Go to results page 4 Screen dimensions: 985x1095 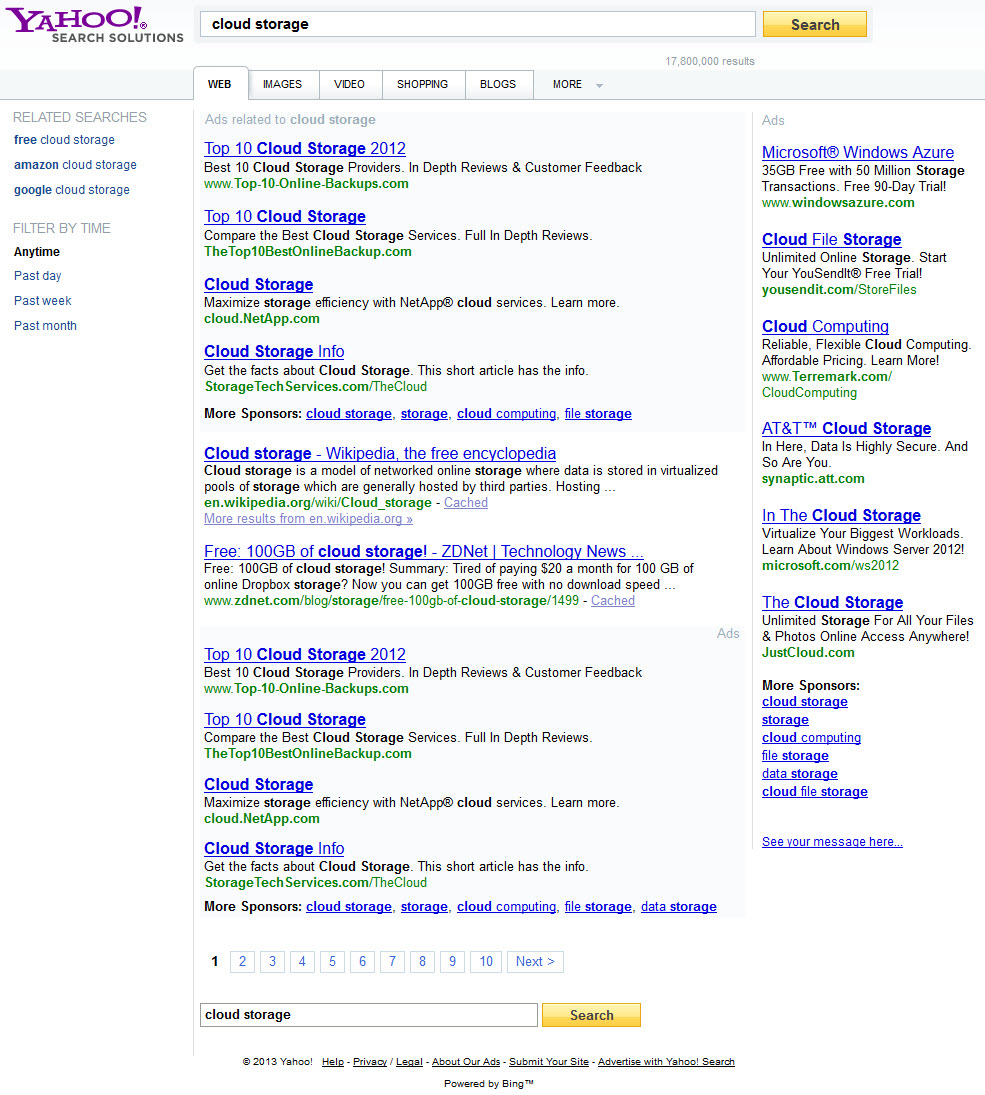[x=302, y=962]
